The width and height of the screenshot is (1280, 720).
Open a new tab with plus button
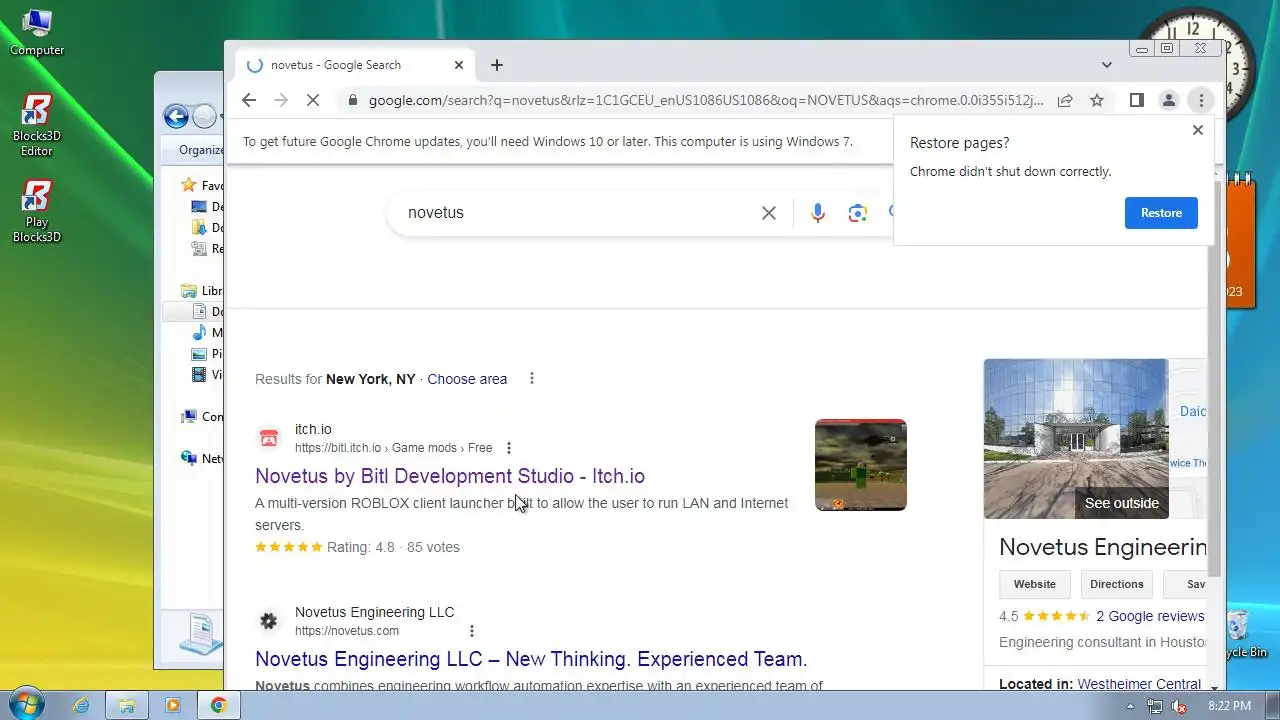[497, 65]
